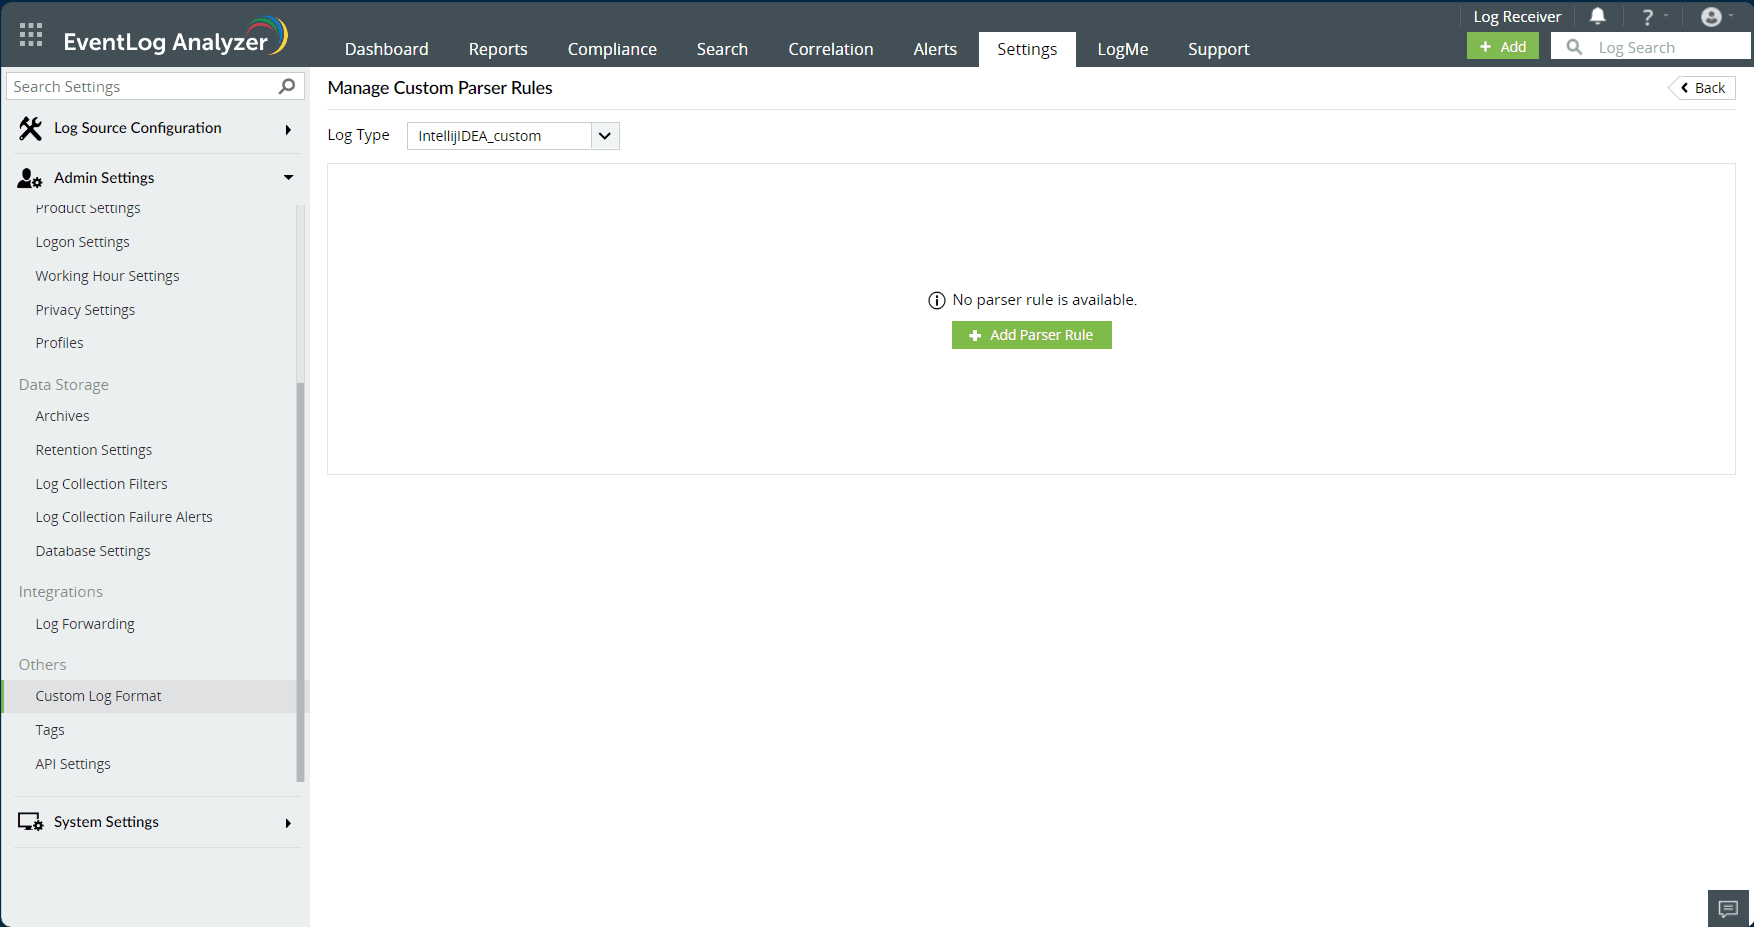Open Log Forwarding under Integrations
Screen dimensions: 1754x927
pyautogui.click(x=85, y=624)
